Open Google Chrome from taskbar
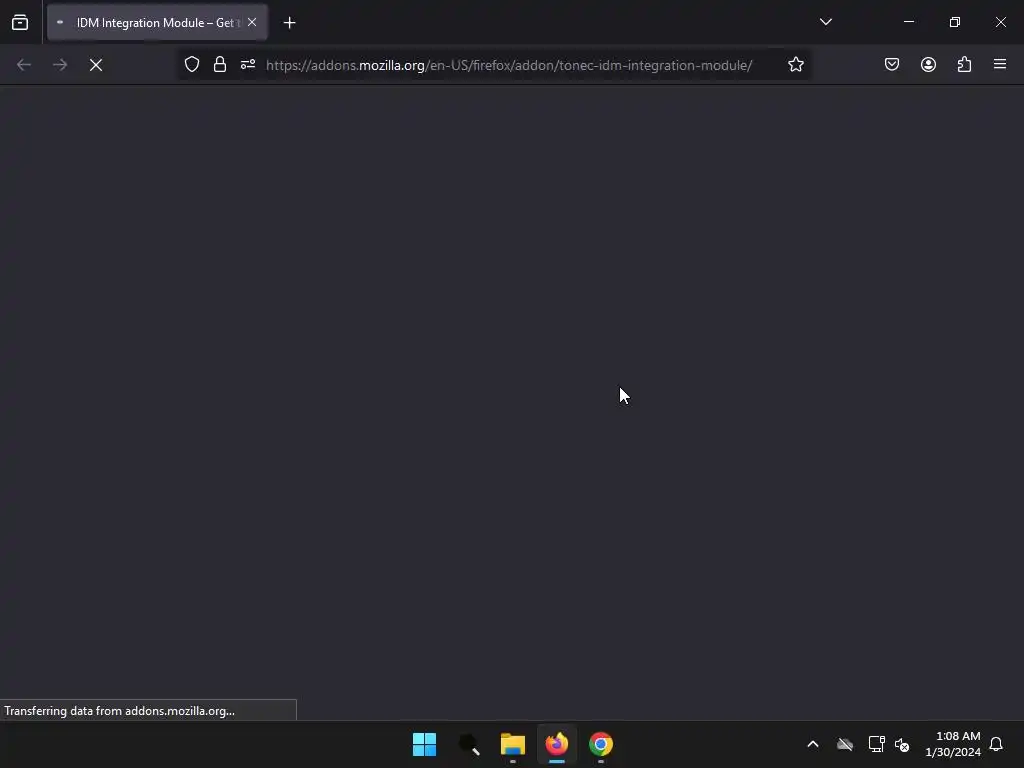Viewport: 1024px width, 768px height. 601,744
